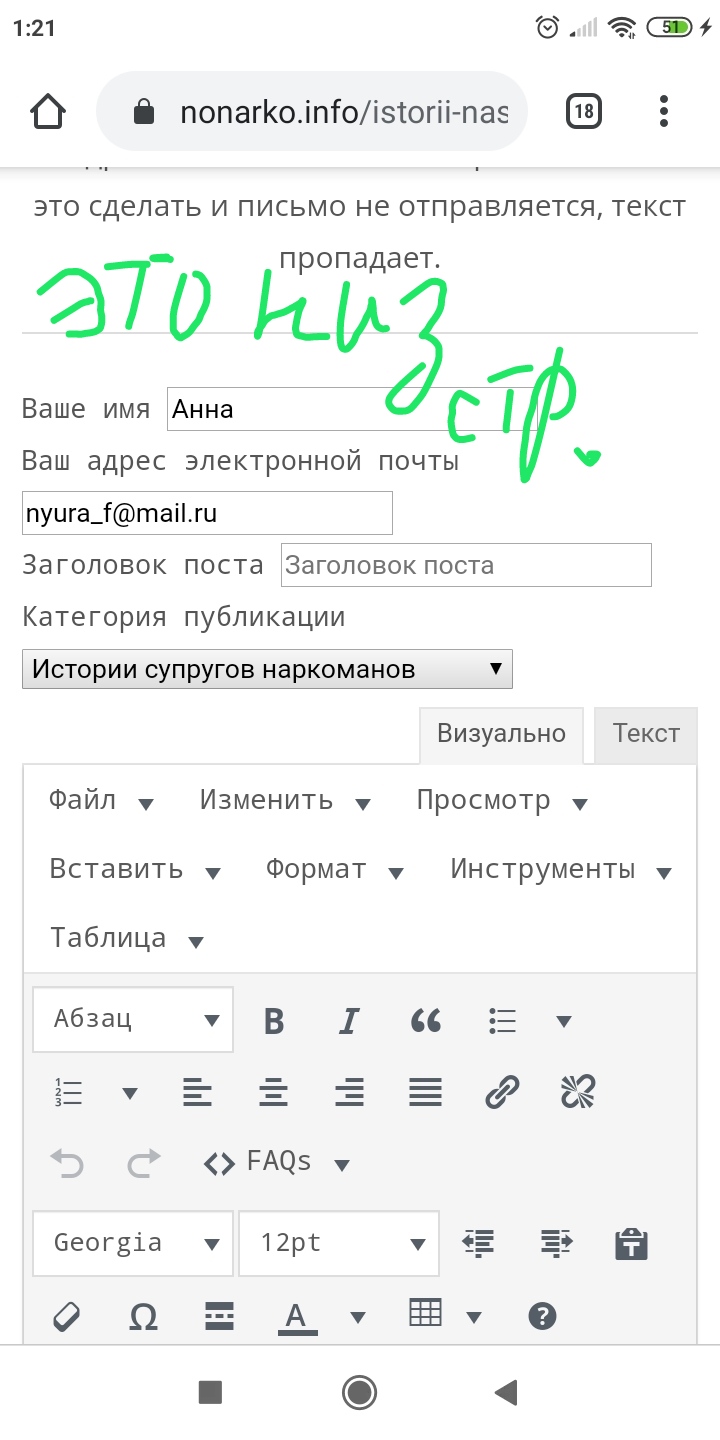
Task: Open text color picker dropdown arrow
Action: [x=357, y=1317]
